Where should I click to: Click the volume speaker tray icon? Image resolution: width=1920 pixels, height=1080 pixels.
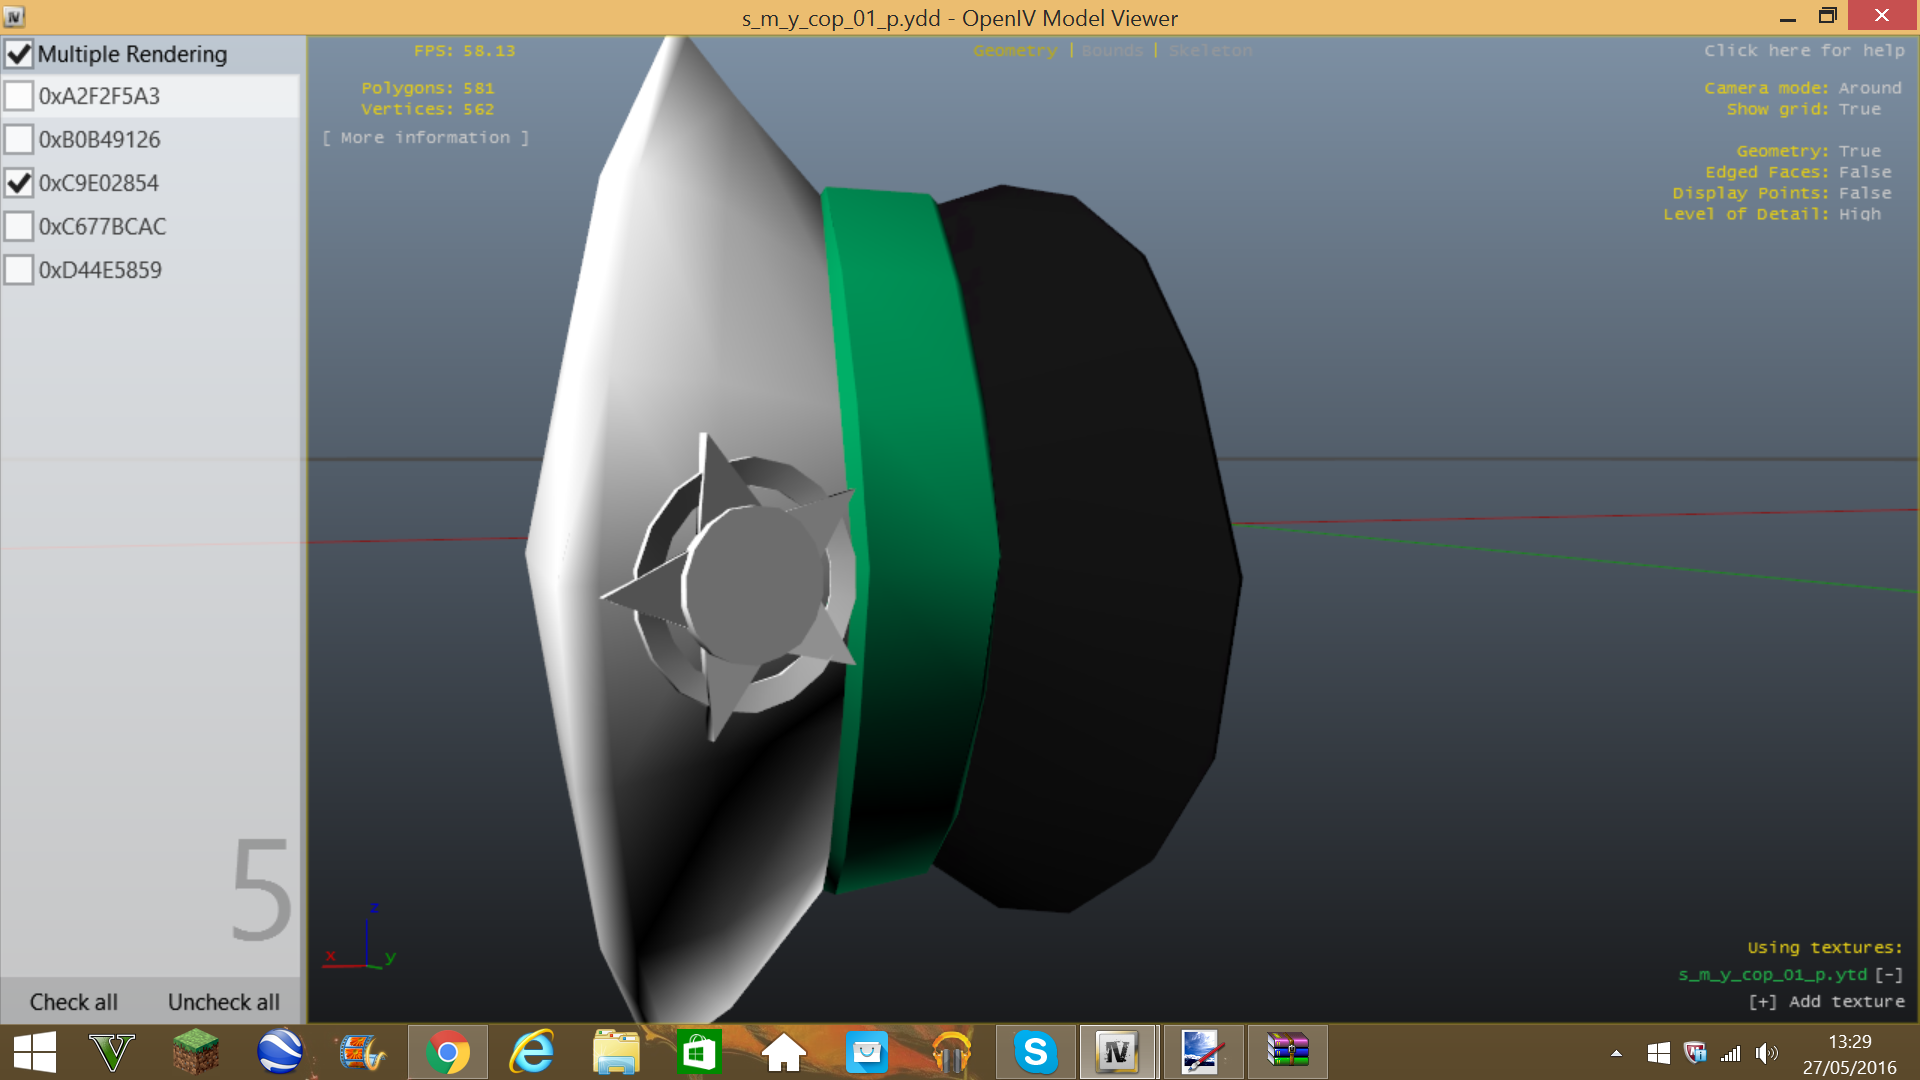[1766, 1053]
